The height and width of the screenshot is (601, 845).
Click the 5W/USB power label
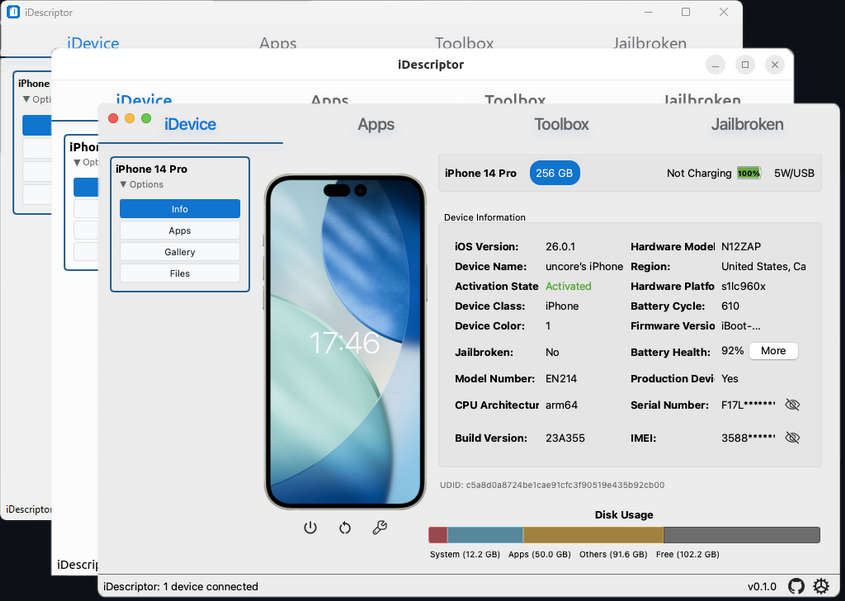pos(794,173)
